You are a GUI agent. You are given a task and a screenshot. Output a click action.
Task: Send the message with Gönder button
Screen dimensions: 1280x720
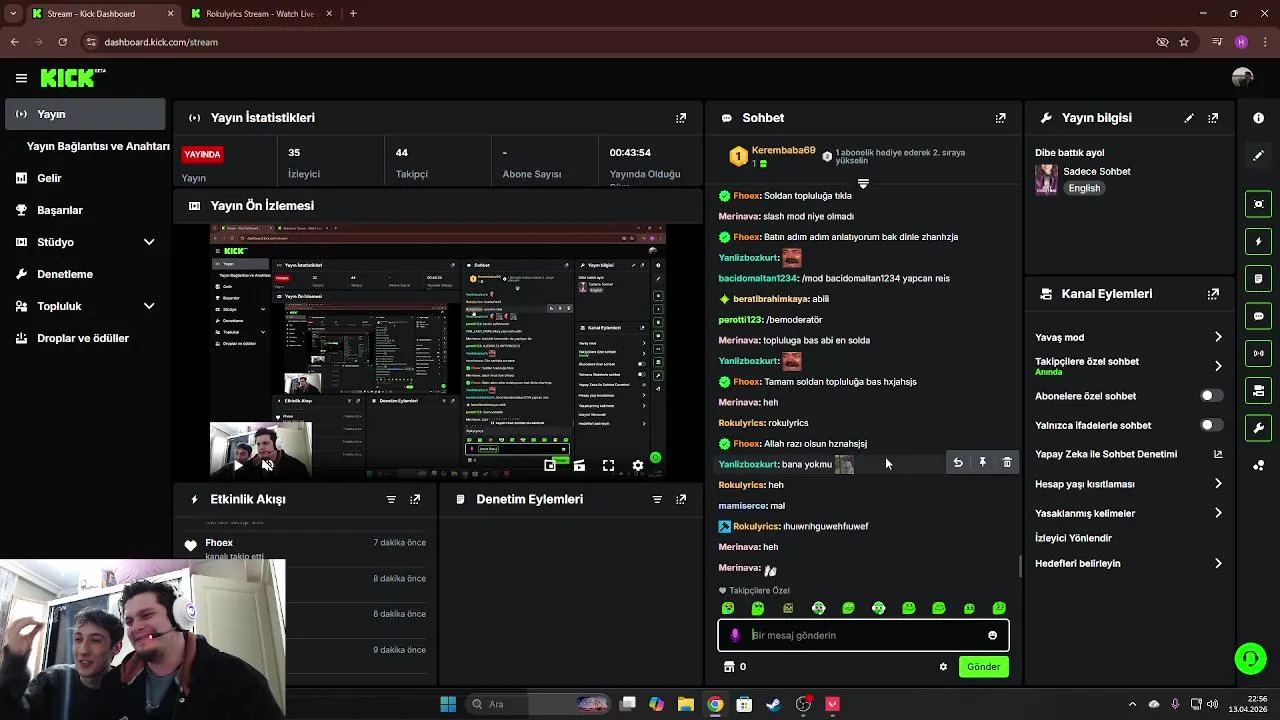pyautogui.click(x=983, y=667)
